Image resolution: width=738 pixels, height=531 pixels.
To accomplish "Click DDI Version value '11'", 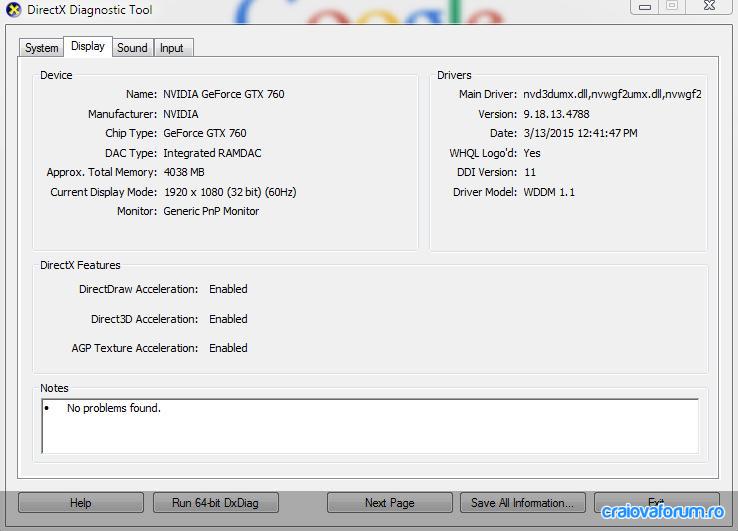I will (530, 172).
